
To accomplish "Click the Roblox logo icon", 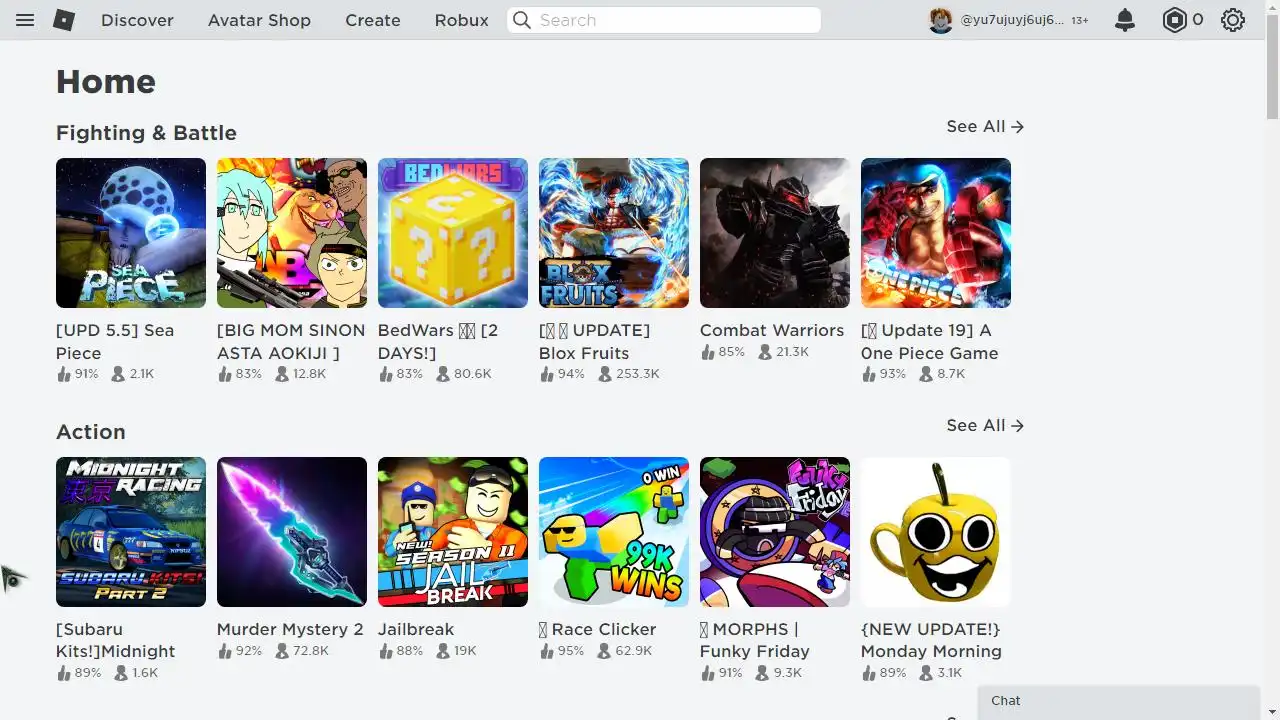I will [x=64, y=20].
